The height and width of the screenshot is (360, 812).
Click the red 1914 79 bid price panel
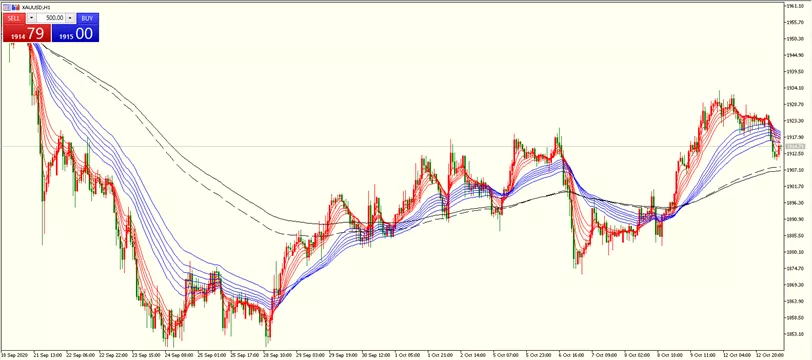click(x=27, y=34)
